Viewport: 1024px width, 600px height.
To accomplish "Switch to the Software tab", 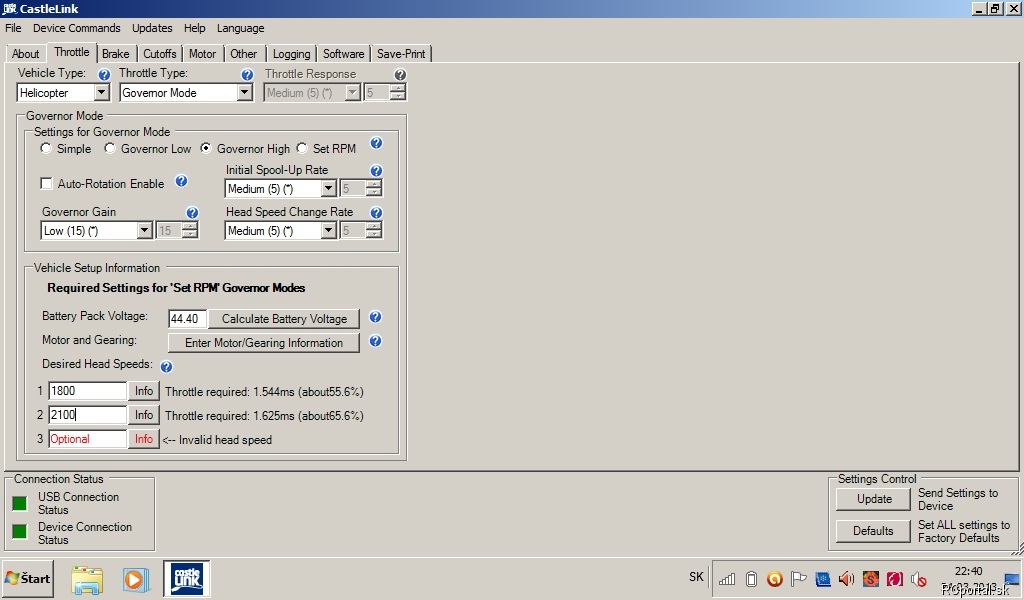I will [344, 54].
